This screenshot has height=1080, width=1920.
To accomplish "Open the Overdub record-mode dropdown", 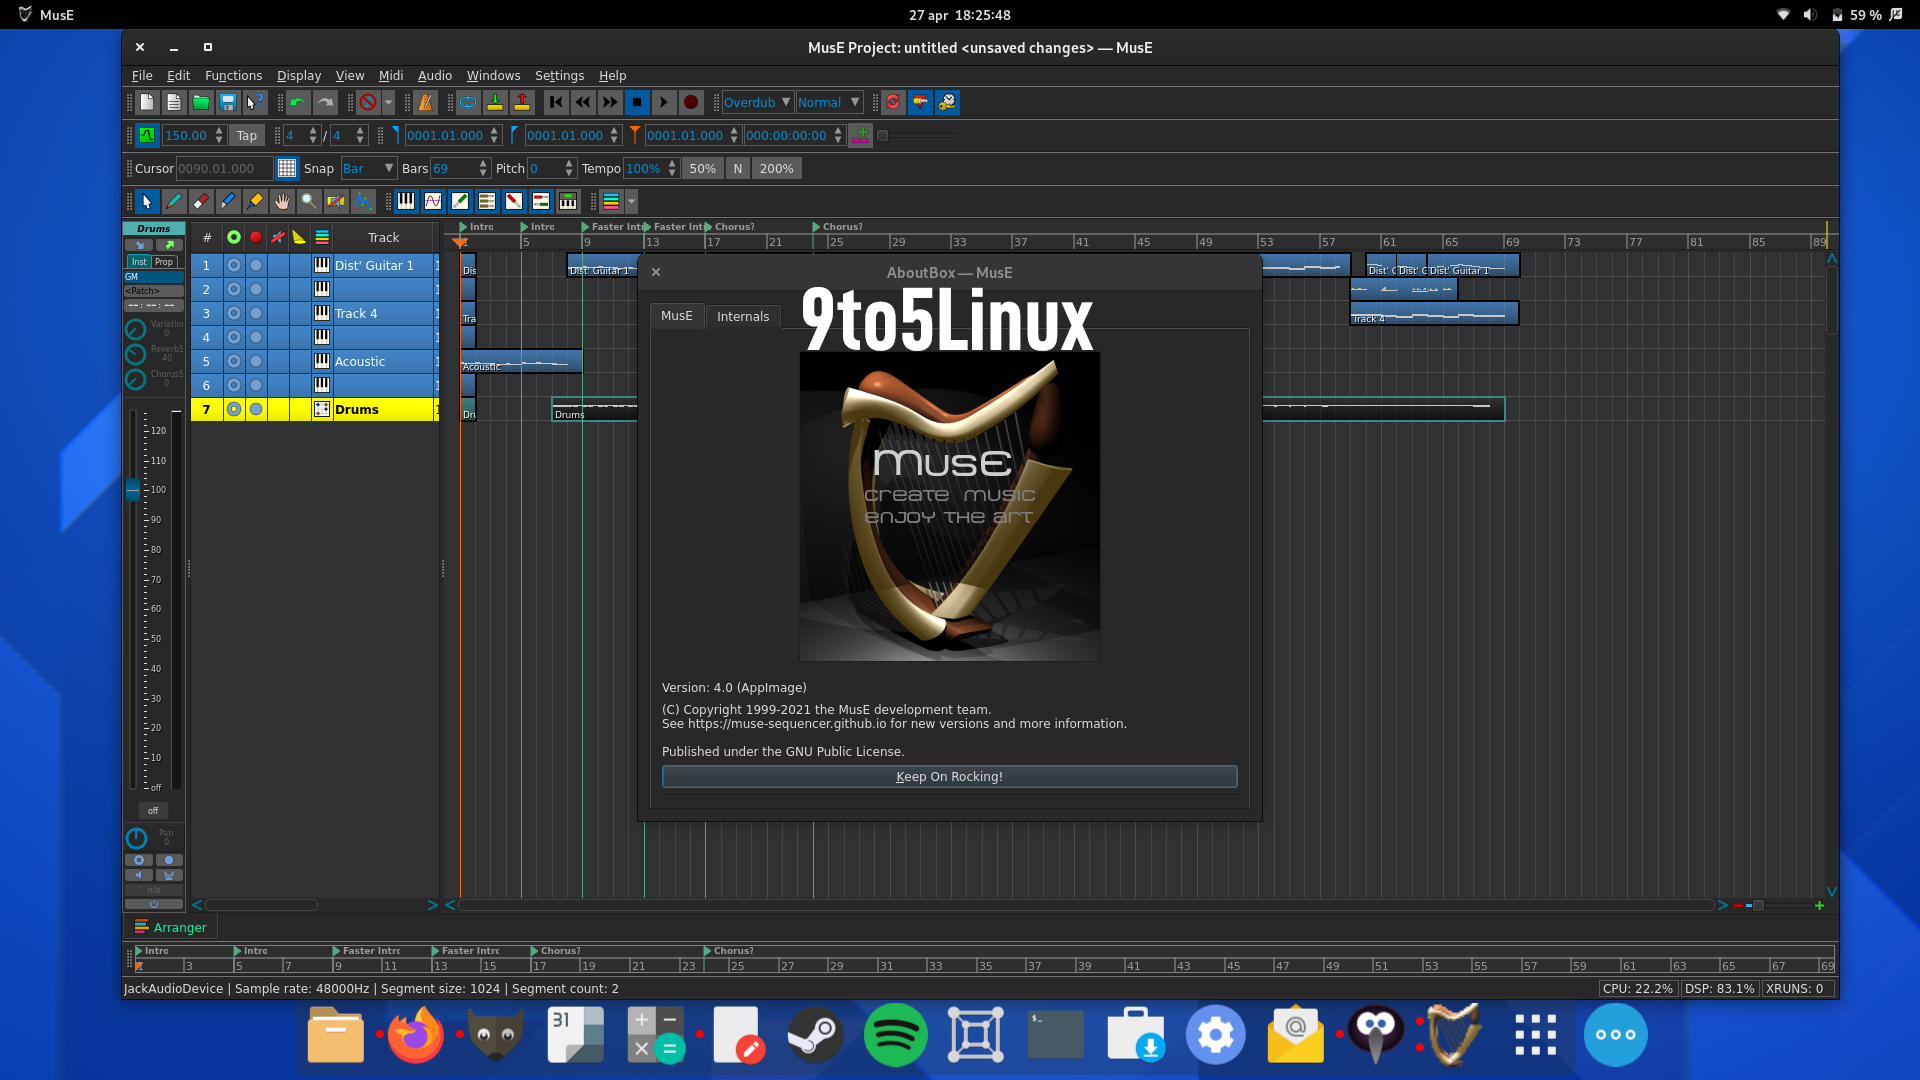I will point(757,102).
